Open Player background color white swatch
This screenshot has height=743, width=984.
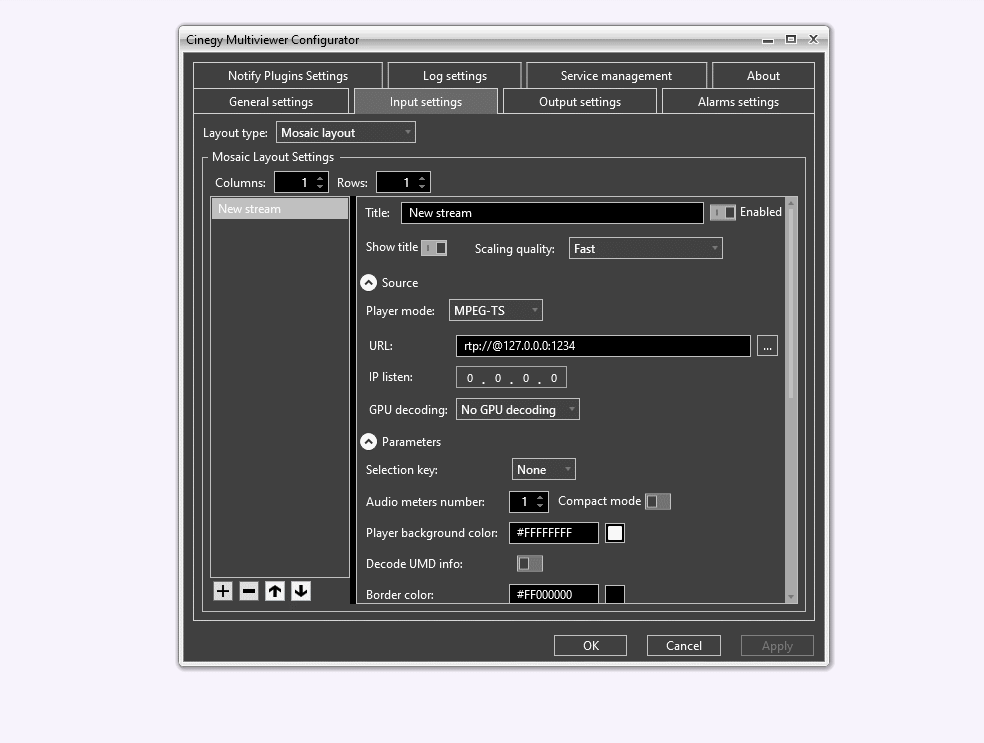[x=615, y=533]
